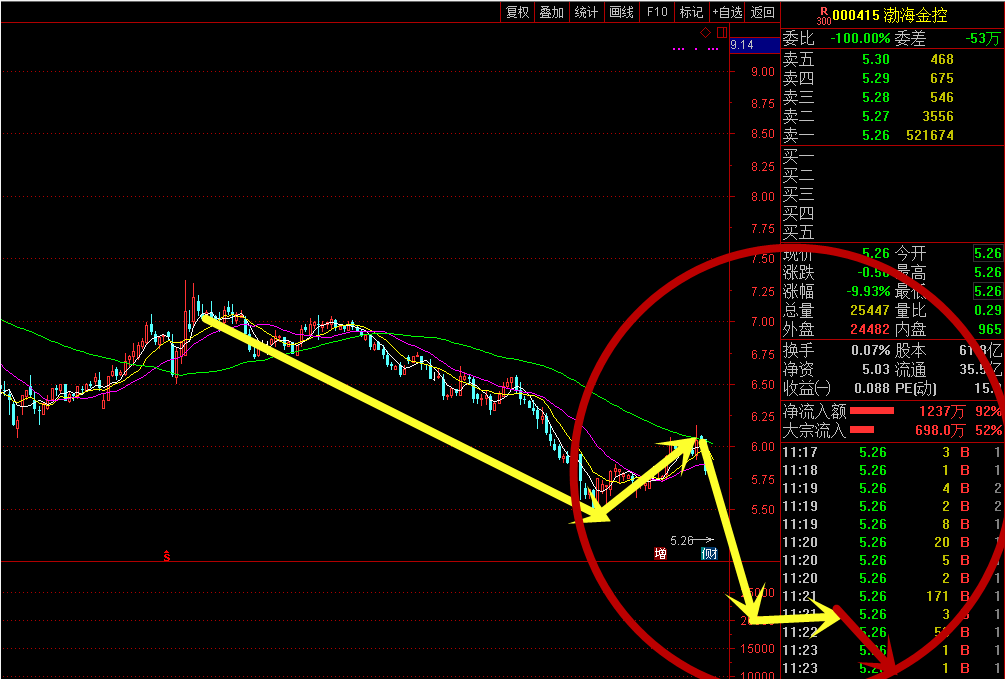Click stock code 000415
The width and height of the screenshot is (1005, 679).
click(x=856, y=15)
